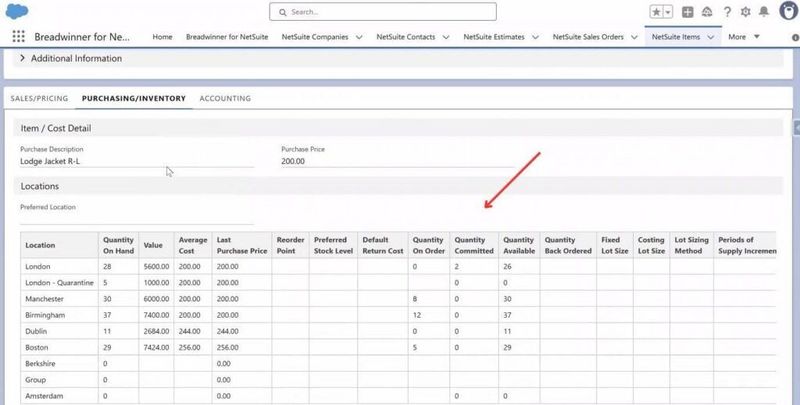
Task: Click the Purchase Price value 200.00
Action: (293, 161)
